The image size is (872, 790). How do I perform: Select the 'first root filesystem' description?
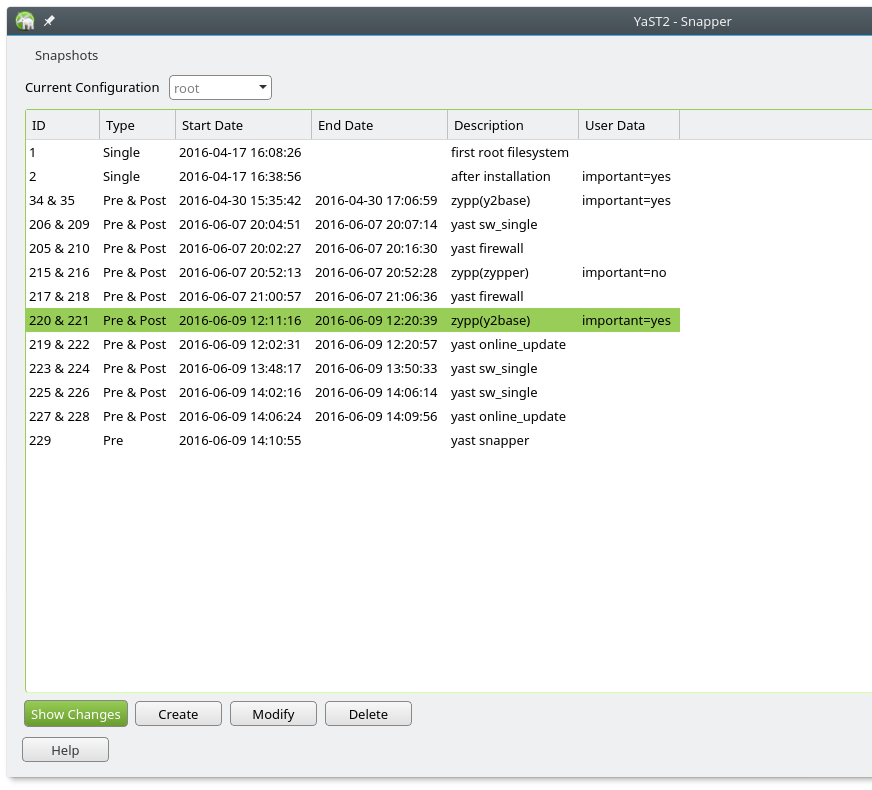click(510, 152)
